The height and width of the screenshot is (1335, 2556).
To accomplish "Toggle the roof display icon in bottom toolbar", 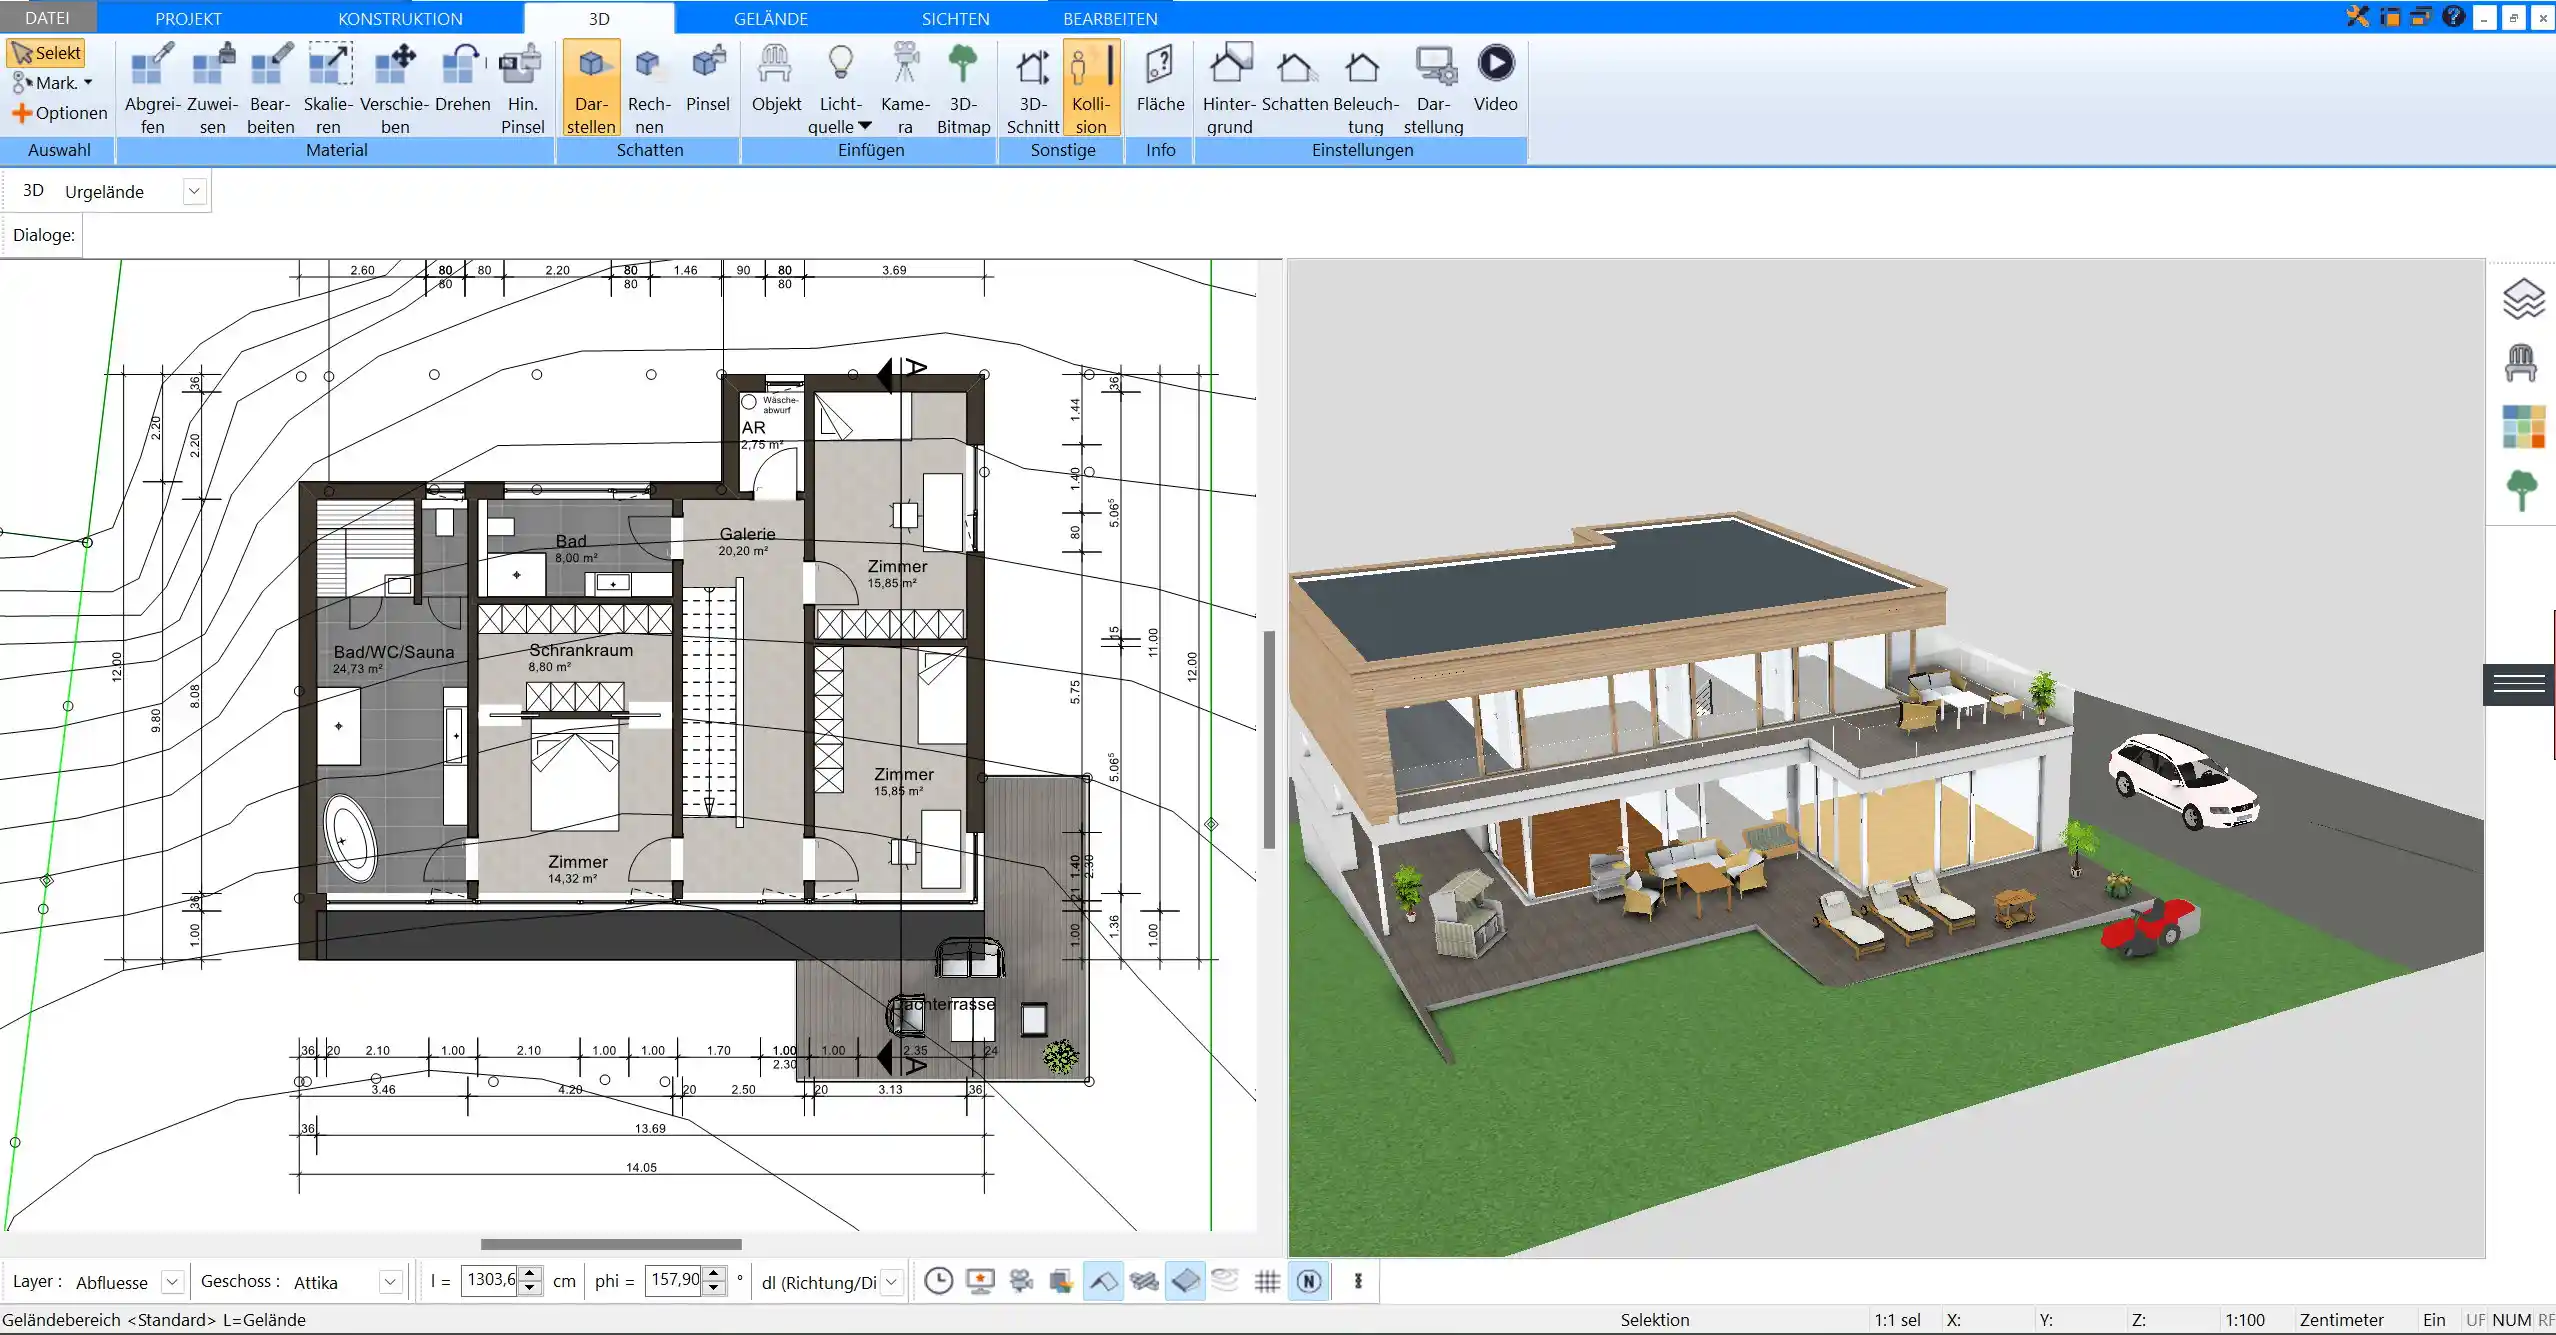I will [1102, 1281].
